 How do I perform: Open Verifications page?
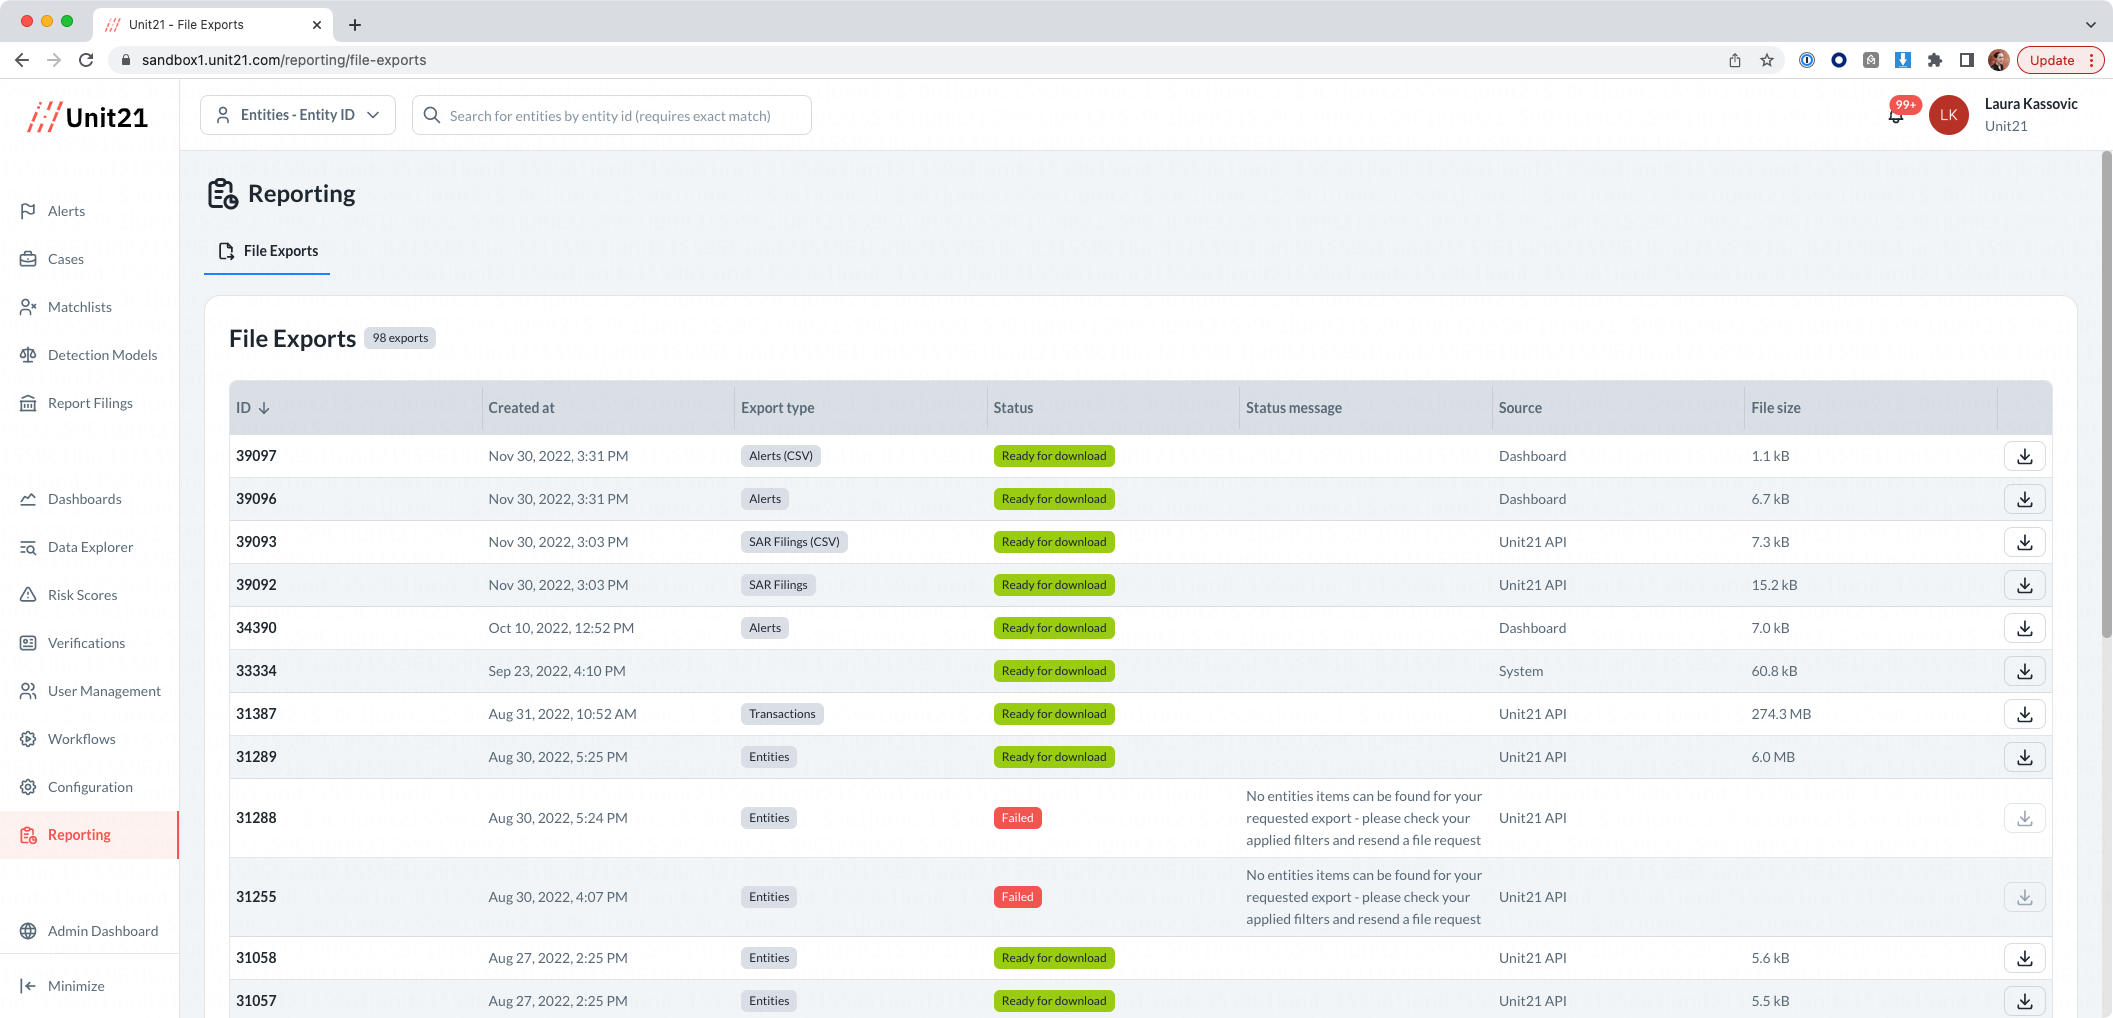tap(86, 643)
